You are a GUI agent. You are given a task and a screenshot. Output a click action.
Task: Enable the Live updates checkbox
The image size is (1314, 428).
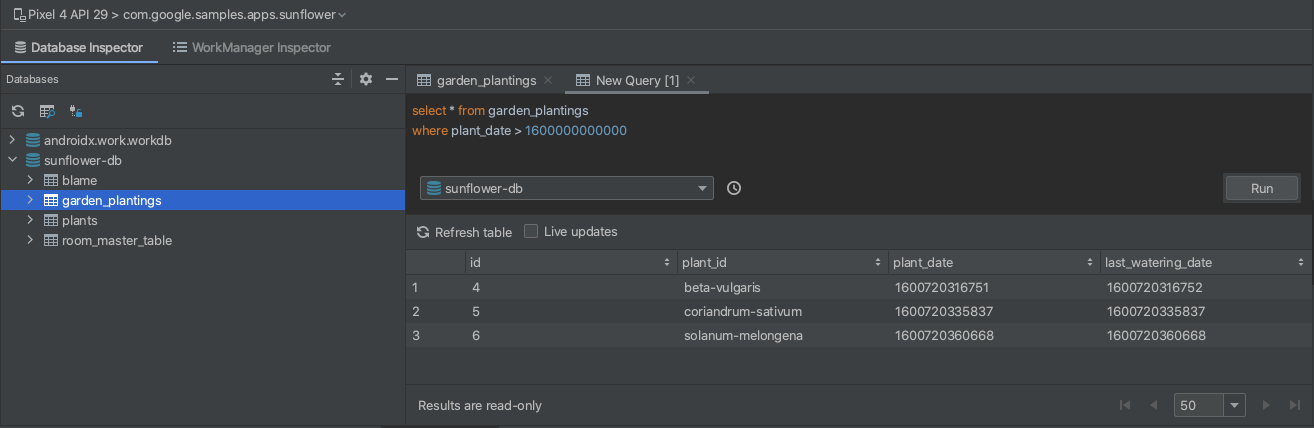point(531,231)
